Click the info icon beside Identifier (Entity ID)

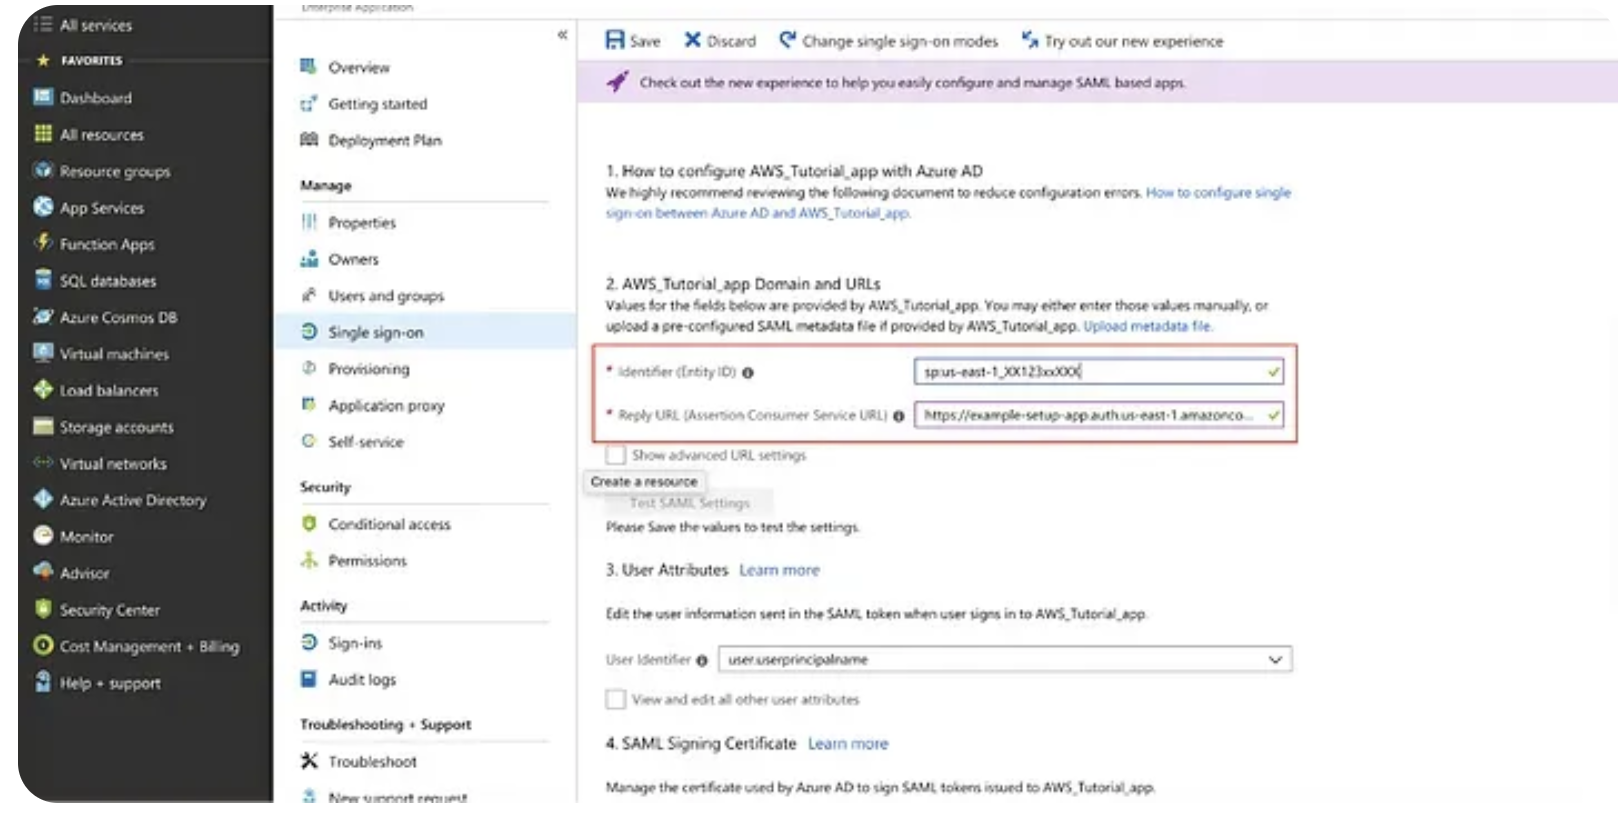tap(748, 373)
